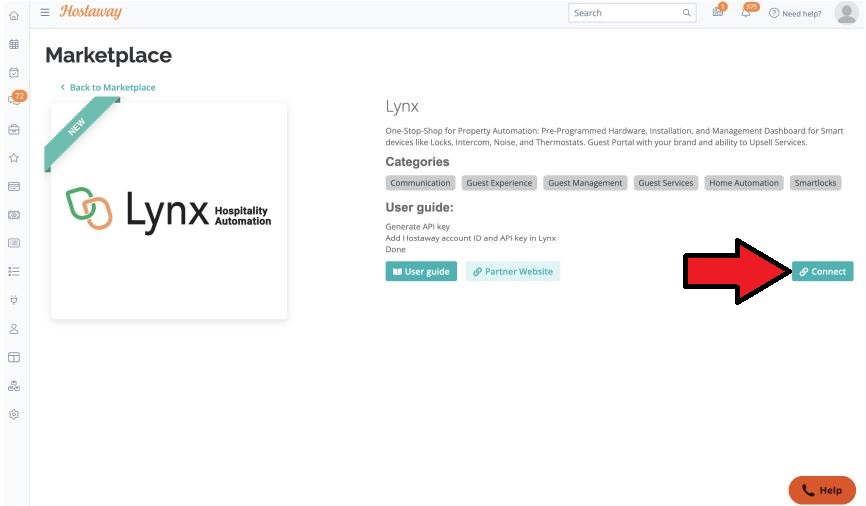Image resolution: width=866 pixels, height=506 pixels.
Task: Click the 'Done' step text
Action: [395, 249]
